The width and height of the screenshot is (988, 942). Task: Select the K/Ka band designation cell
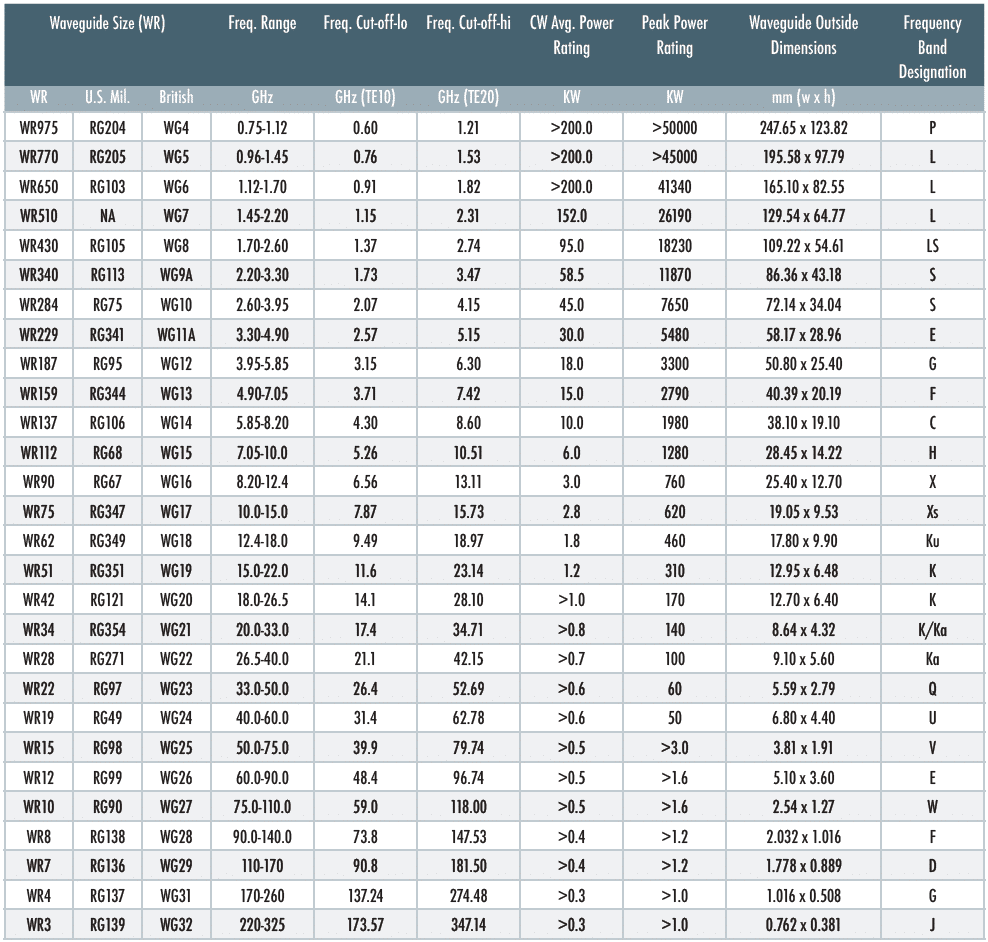click(x=931, y=630)
